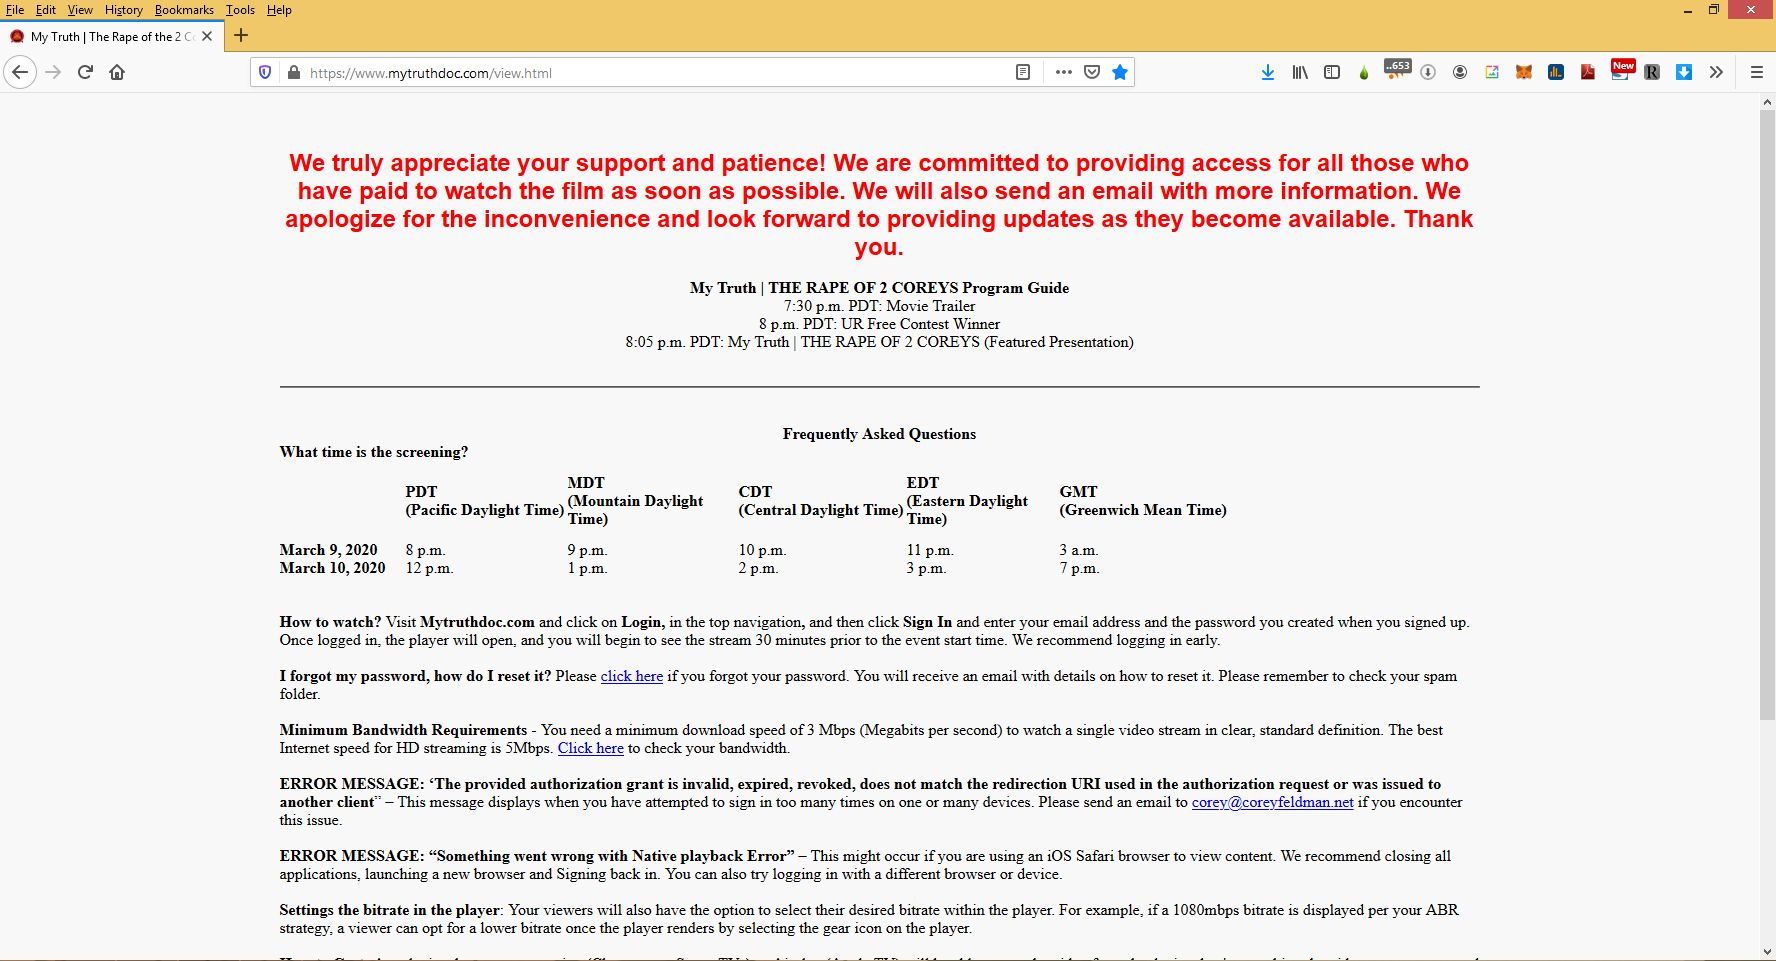Image resolution: width=1776 pixels, height=961 pixels.
Task: Show the sidebars icon
Action: click(x=1332, y=72)
